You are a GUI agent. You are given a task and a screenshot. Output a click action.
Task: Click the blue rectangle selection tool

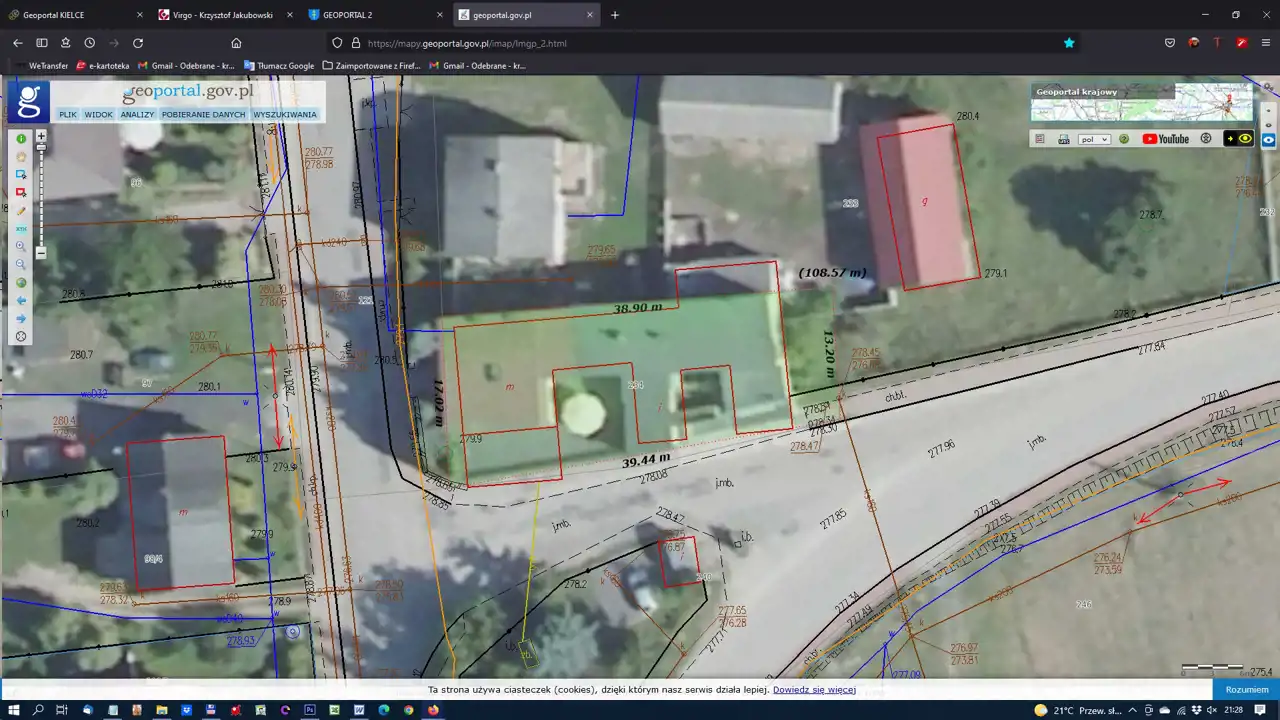(x=21, y=175)
